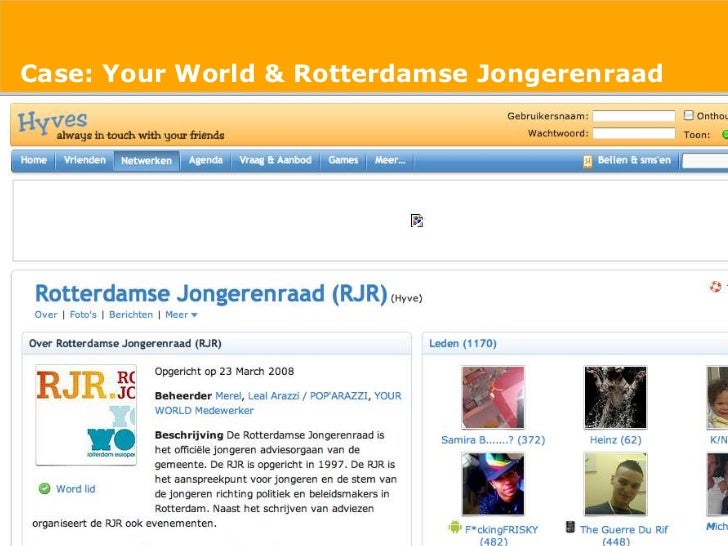
Task: Click the 'Opgericht op 23 March 2008' text
Action: point(224,371)
